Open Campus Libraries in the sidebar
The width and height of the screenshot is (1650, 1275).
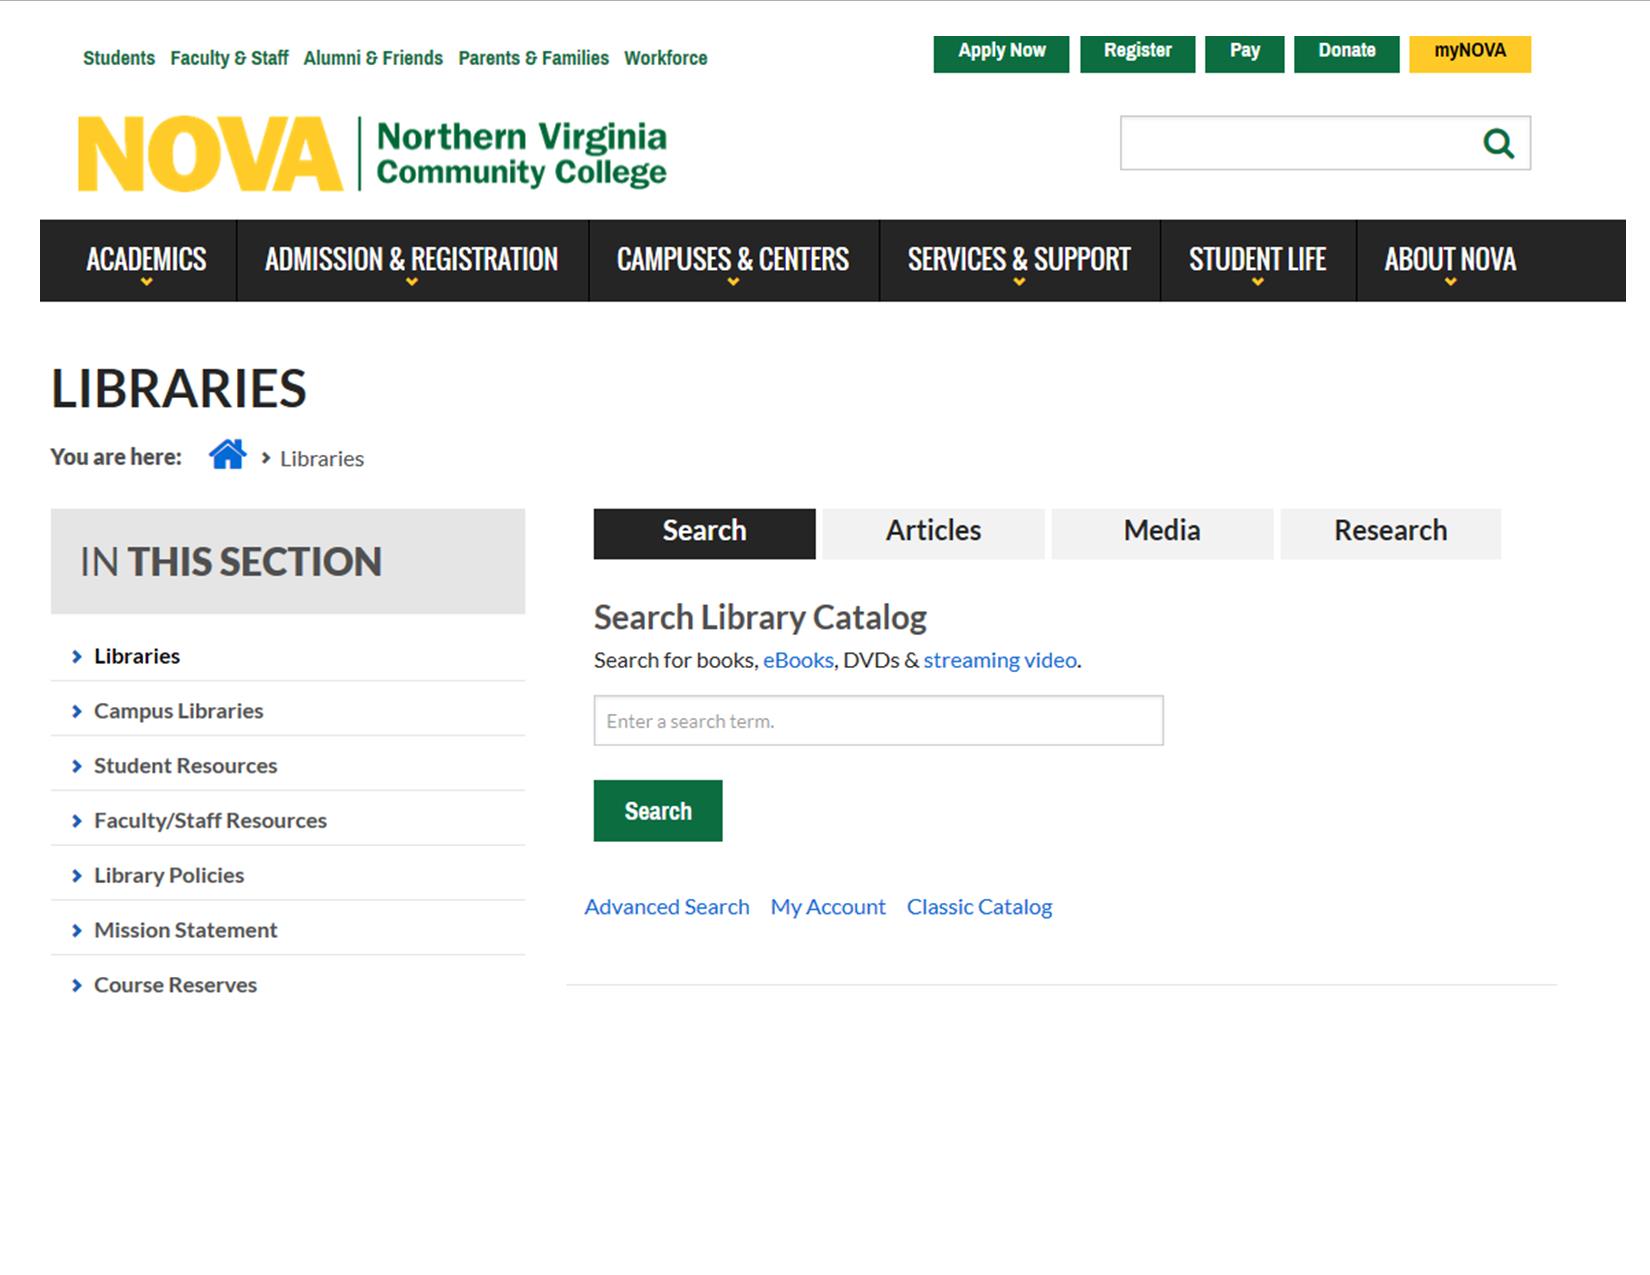[179, 711]
